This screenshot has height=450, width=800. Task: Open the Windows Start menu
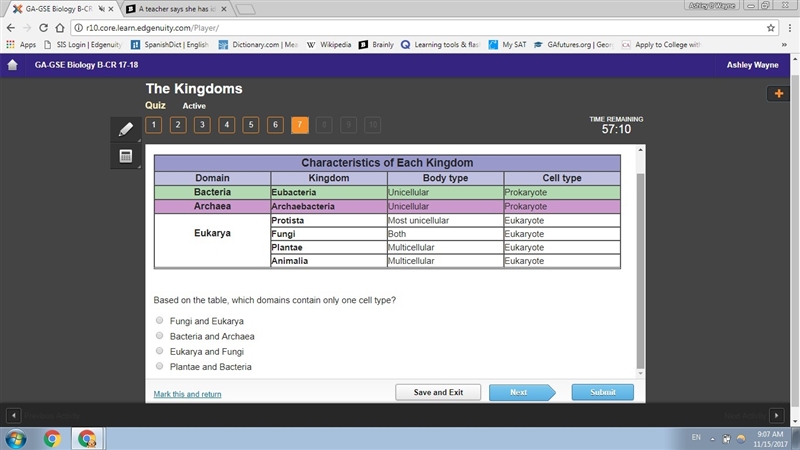pos(16,439)
